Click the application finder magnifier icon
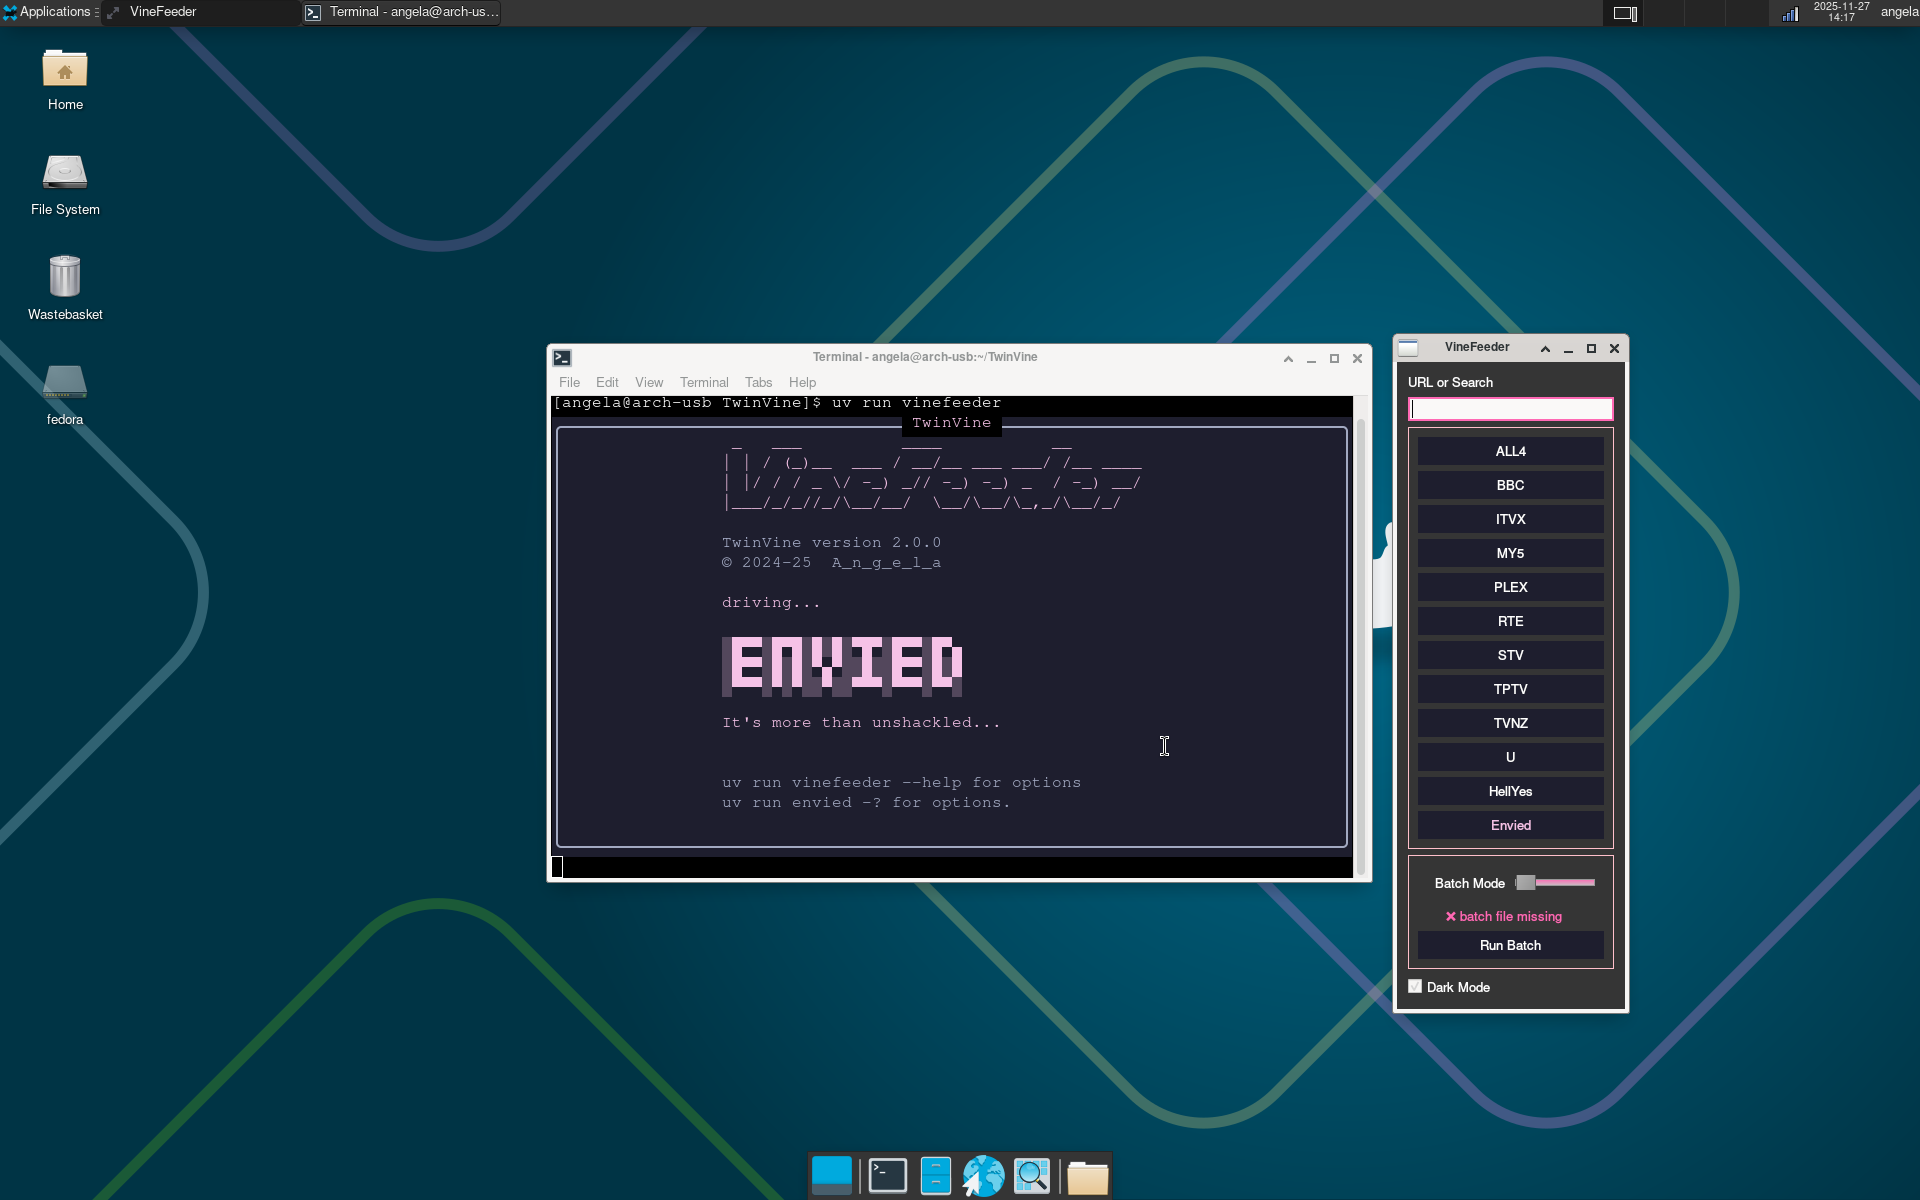Viewport: 1920px width, 1200px height. pos(1031,1176)
